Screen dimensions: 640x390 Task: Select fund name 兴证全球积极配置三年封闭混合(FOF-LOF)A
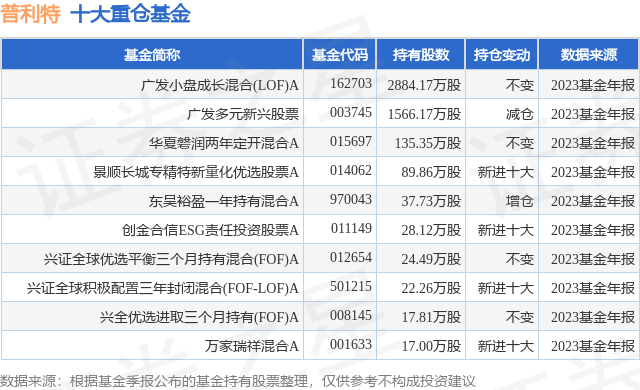(x=163, y=288)
